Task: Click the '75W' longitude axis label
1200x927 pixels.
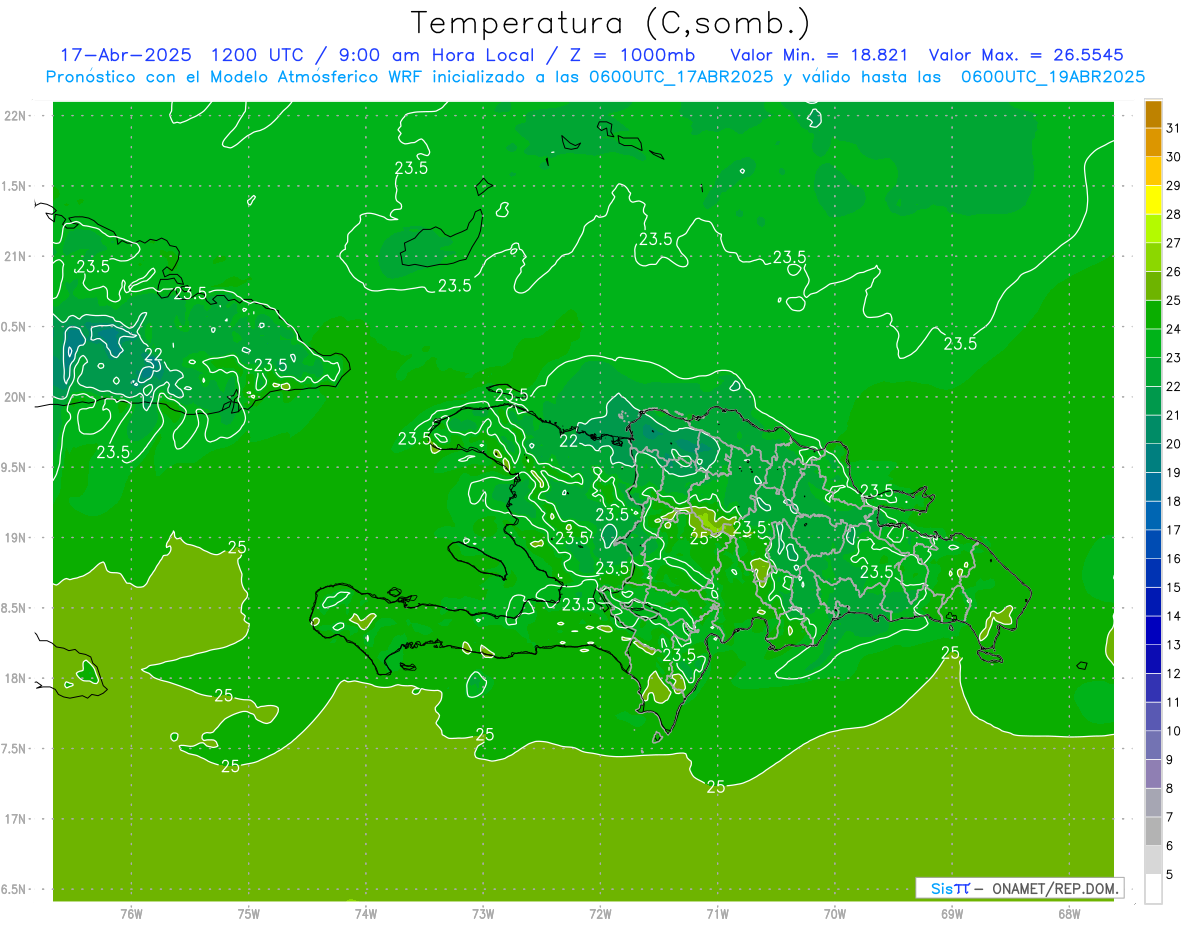Action: (x=249, y=914)
